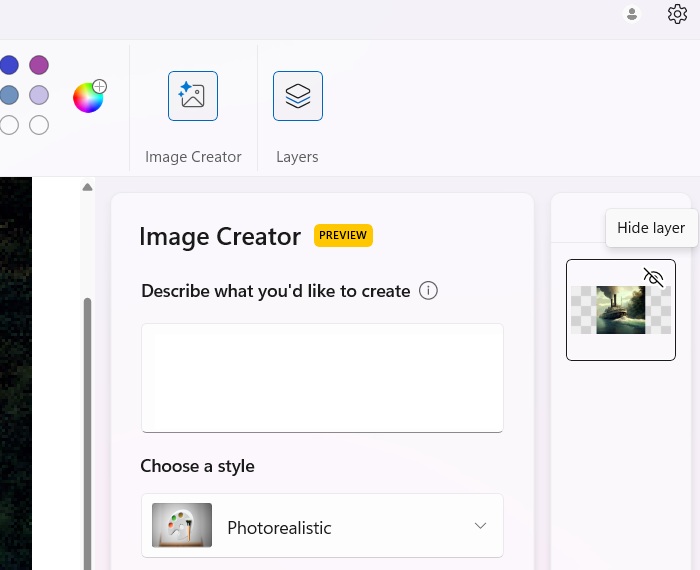Viewport: 700px width, 570px height.
Task: Toggle the Layers panel button
Action: pos(298,96)
